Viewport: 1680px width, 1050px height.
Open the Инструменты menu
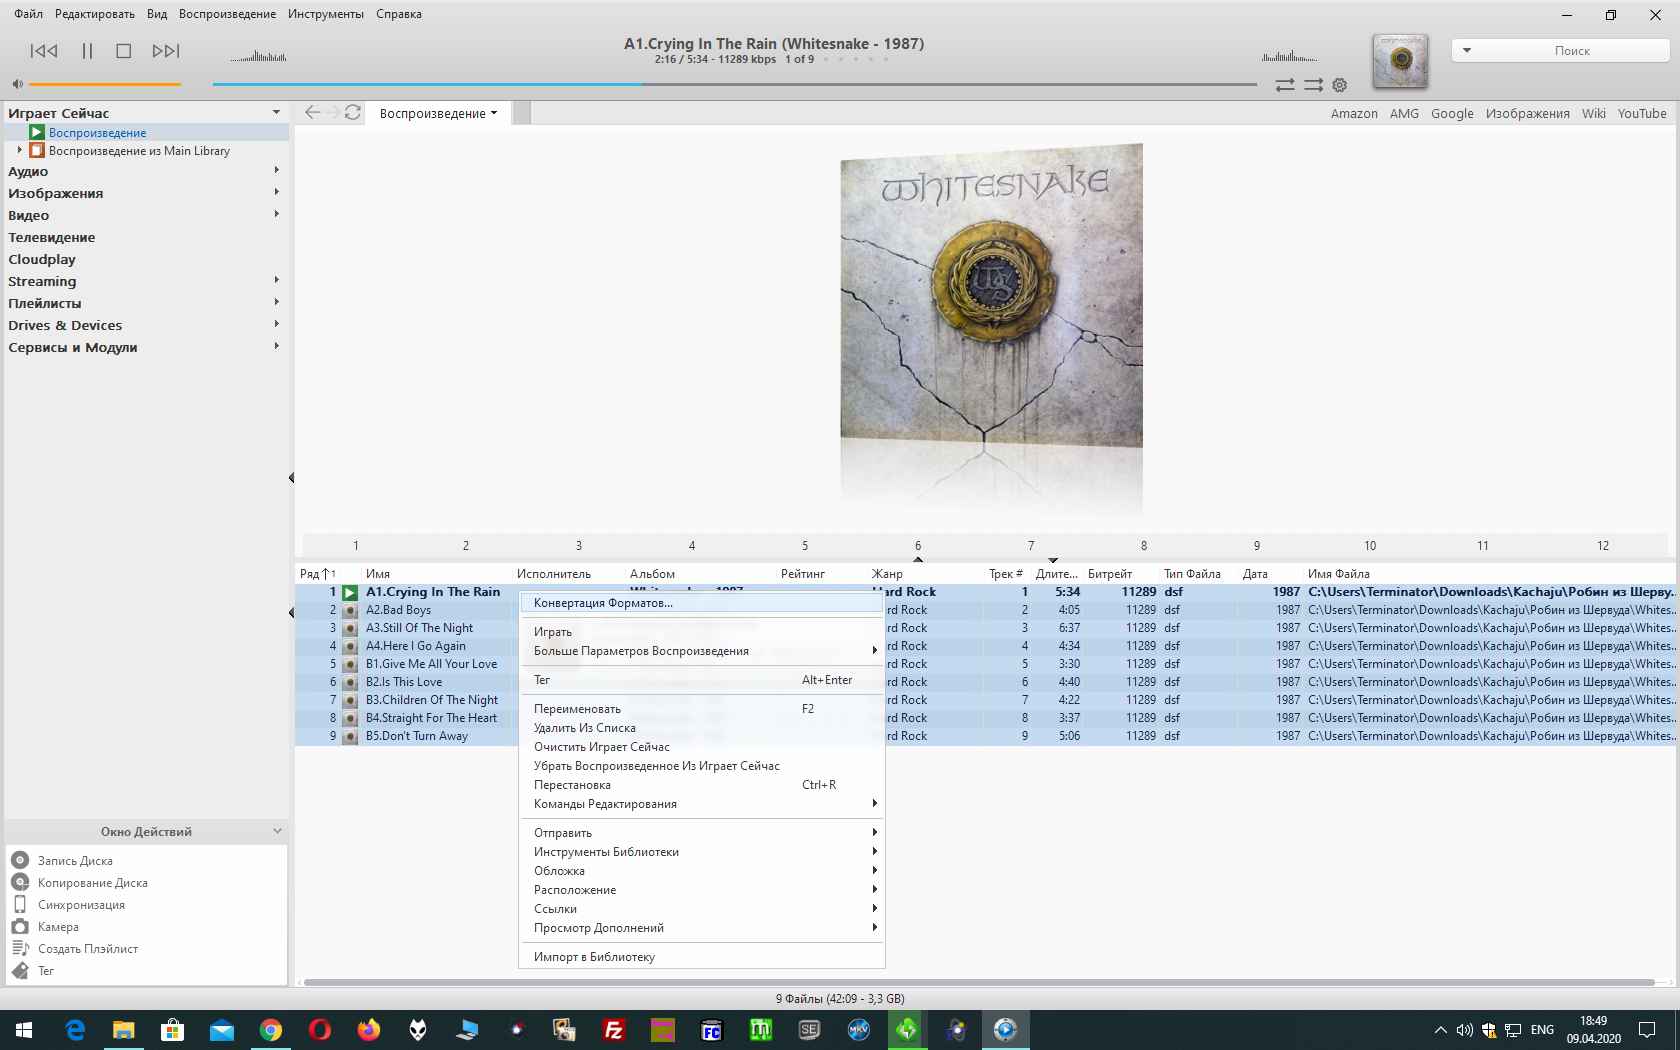pos(326,14)
